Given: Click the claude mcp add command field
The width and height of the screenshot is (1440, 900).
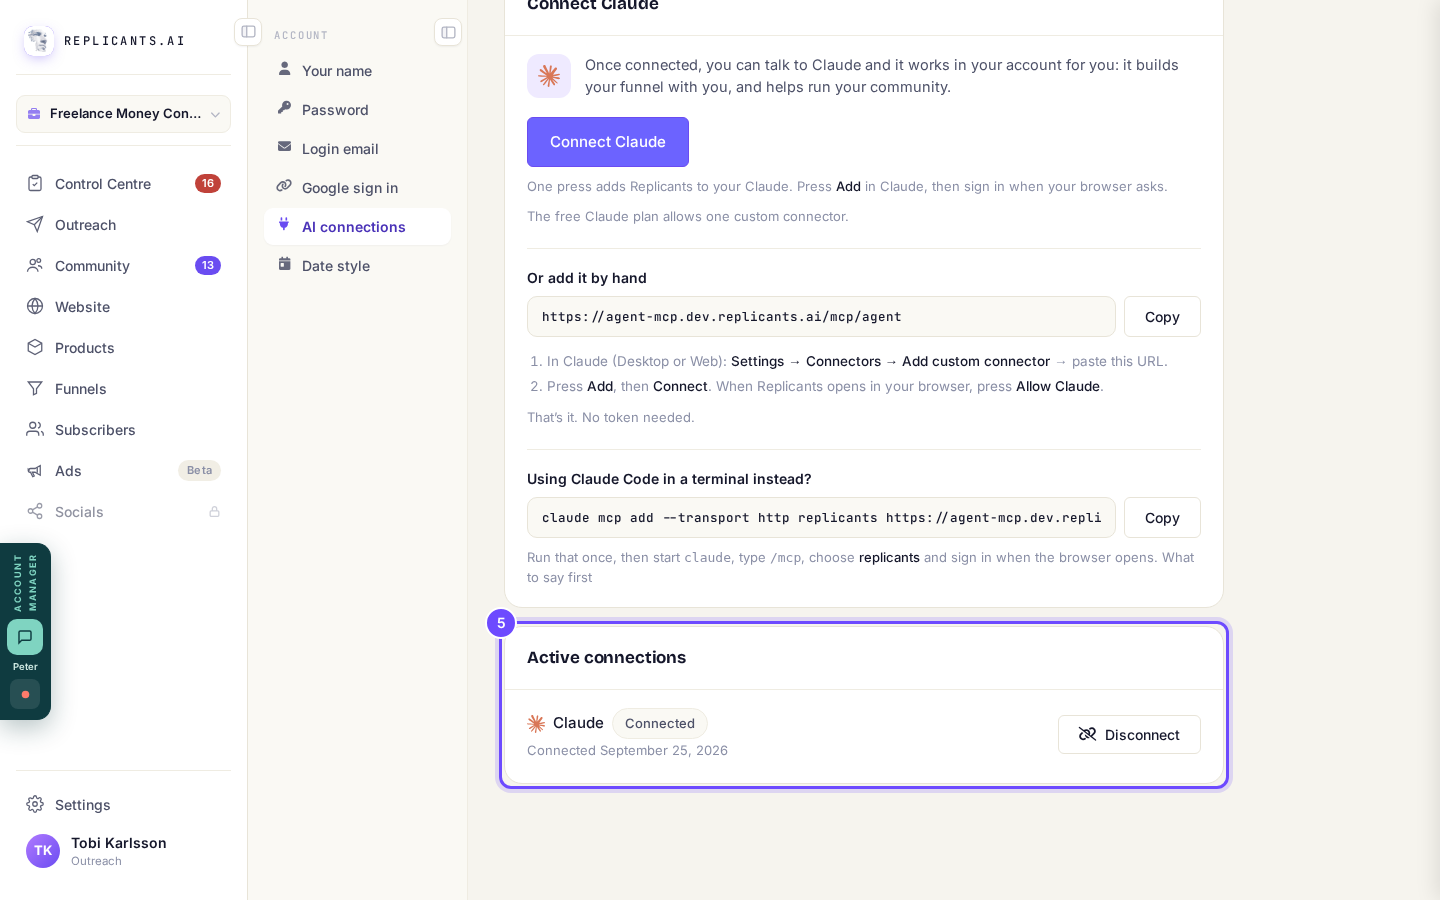Looking at the screenshot, I should tap(821, 518).
